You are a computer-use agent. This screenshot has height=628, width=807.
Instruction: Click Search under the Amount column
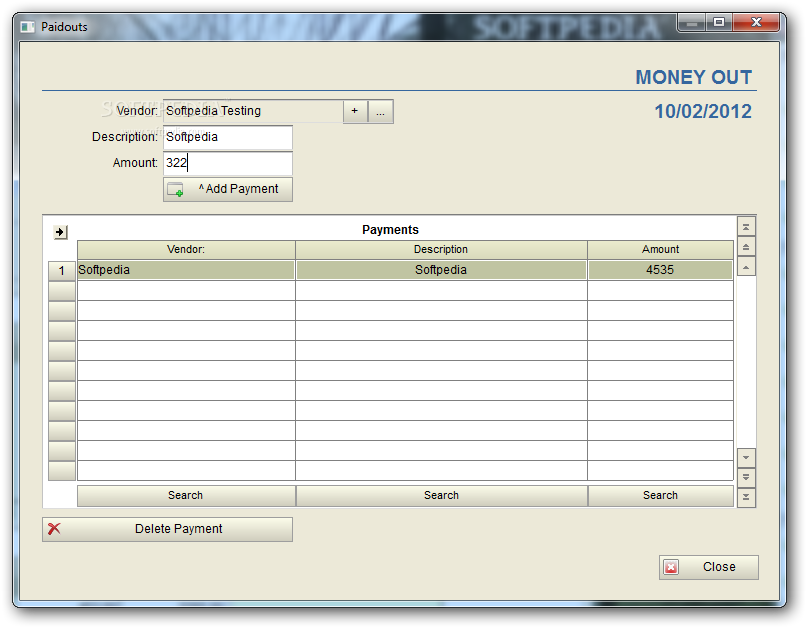point(660,496)
